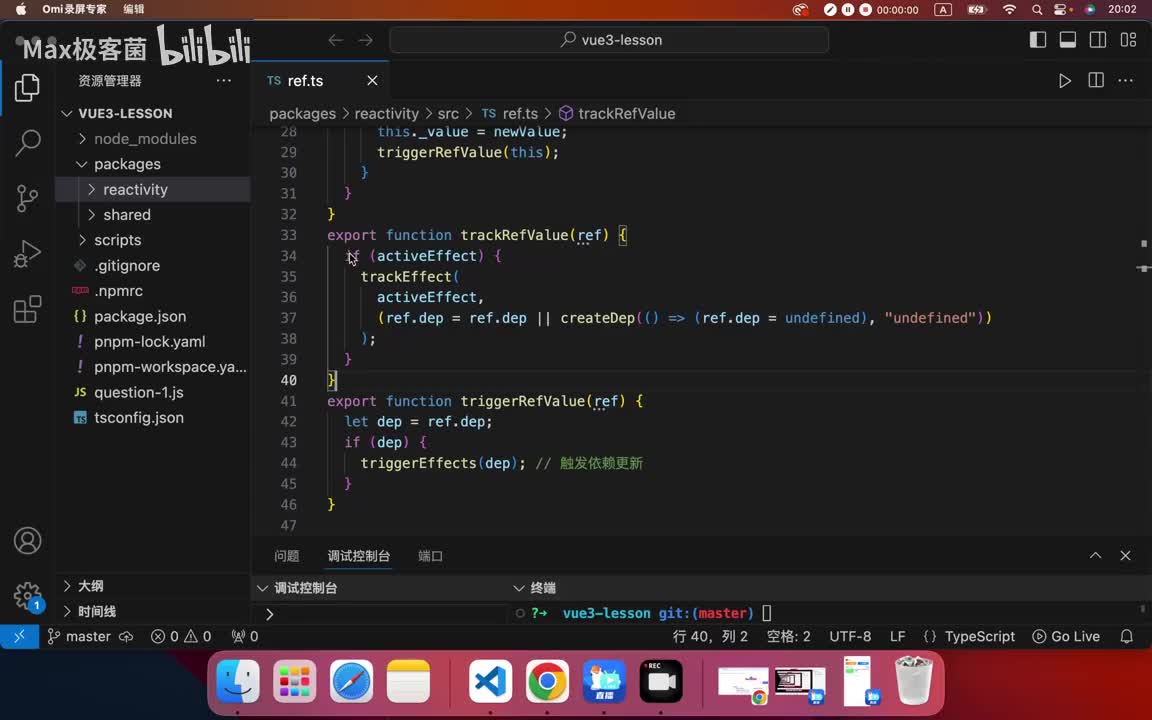Open explorer views and more actions ellipsis

pos(224,80)
